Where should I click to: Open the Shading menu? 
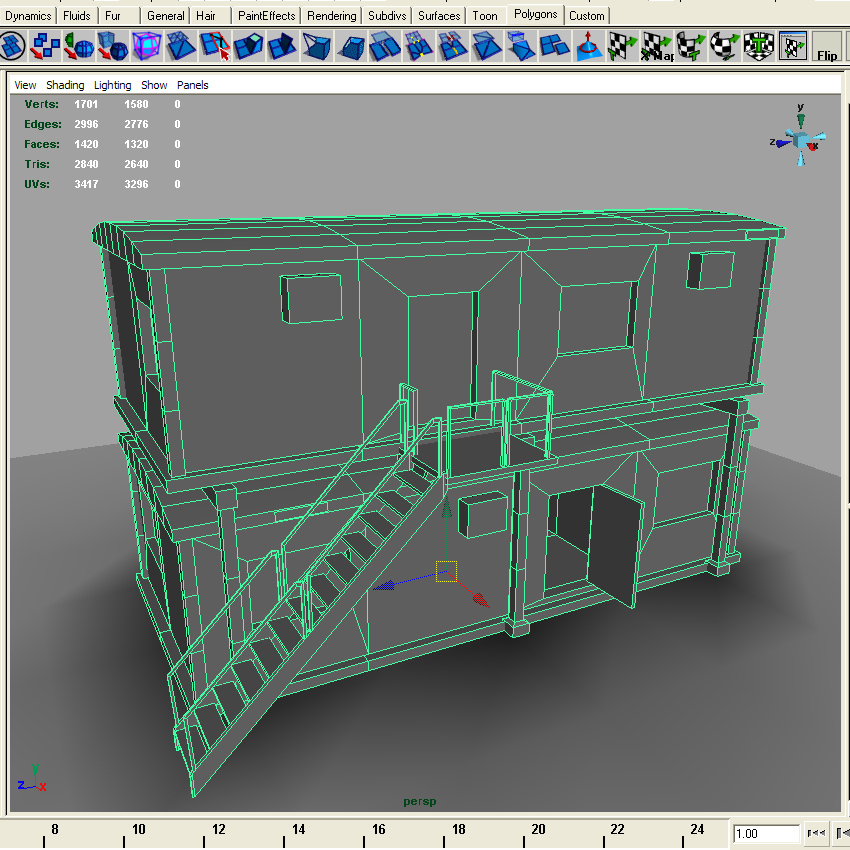click(65, 85)
